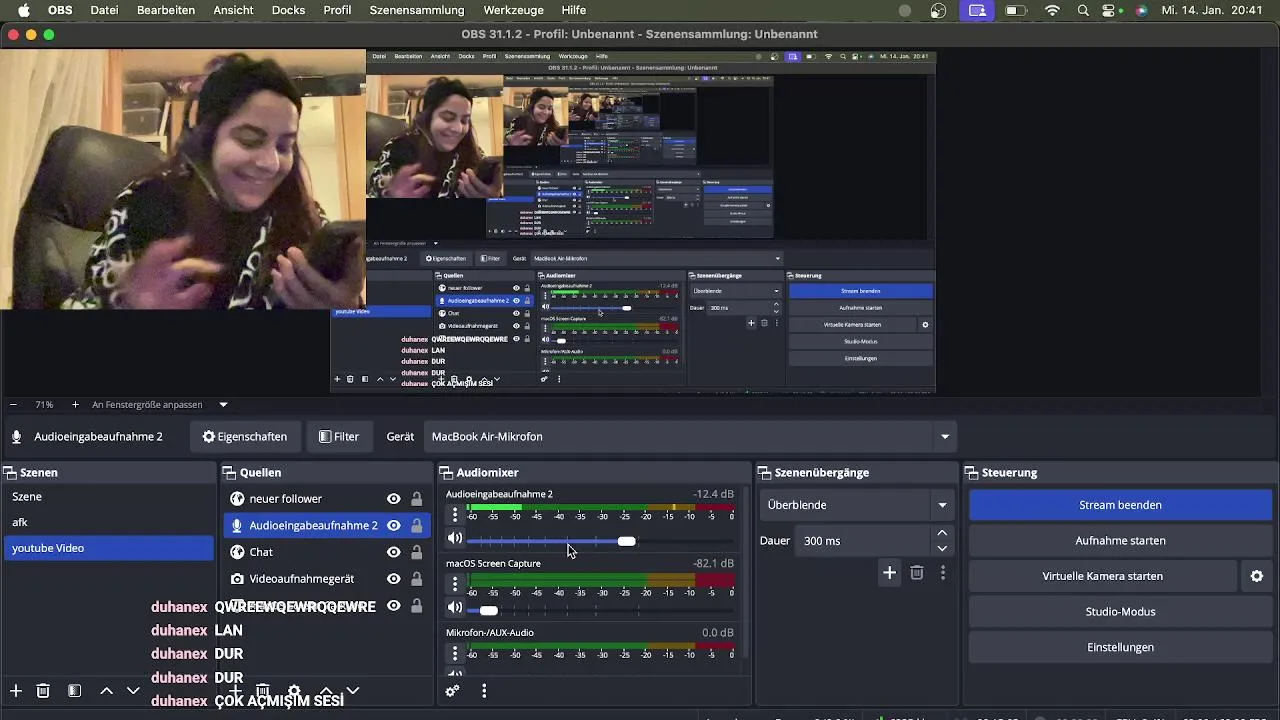1280x720 pixels.
Task: Select the Szene scene
Action: pos(108,496)
